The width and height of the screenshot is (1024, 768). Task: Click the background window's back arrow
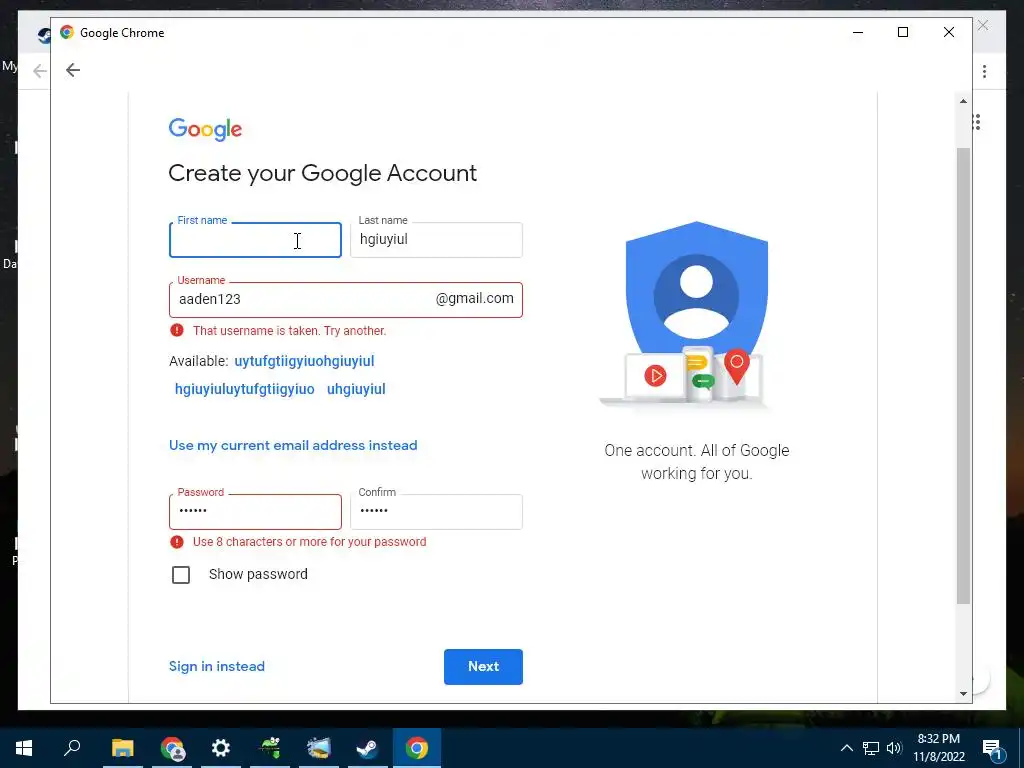pos(40,71)
